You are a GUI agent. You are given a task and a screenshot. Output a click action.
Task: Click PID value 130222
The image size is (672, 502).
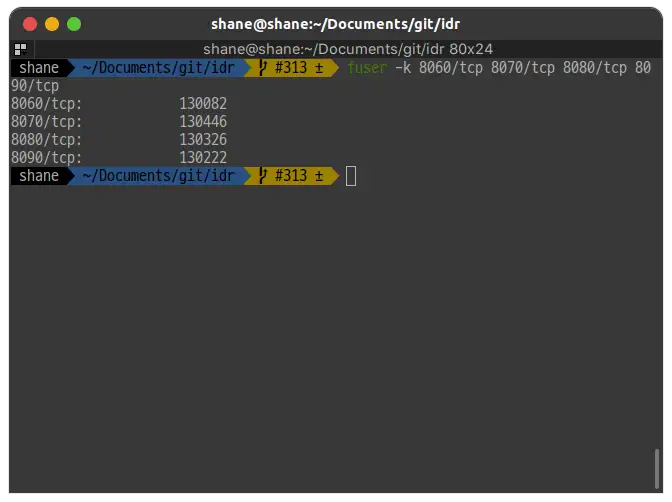(x=203, y=157)
